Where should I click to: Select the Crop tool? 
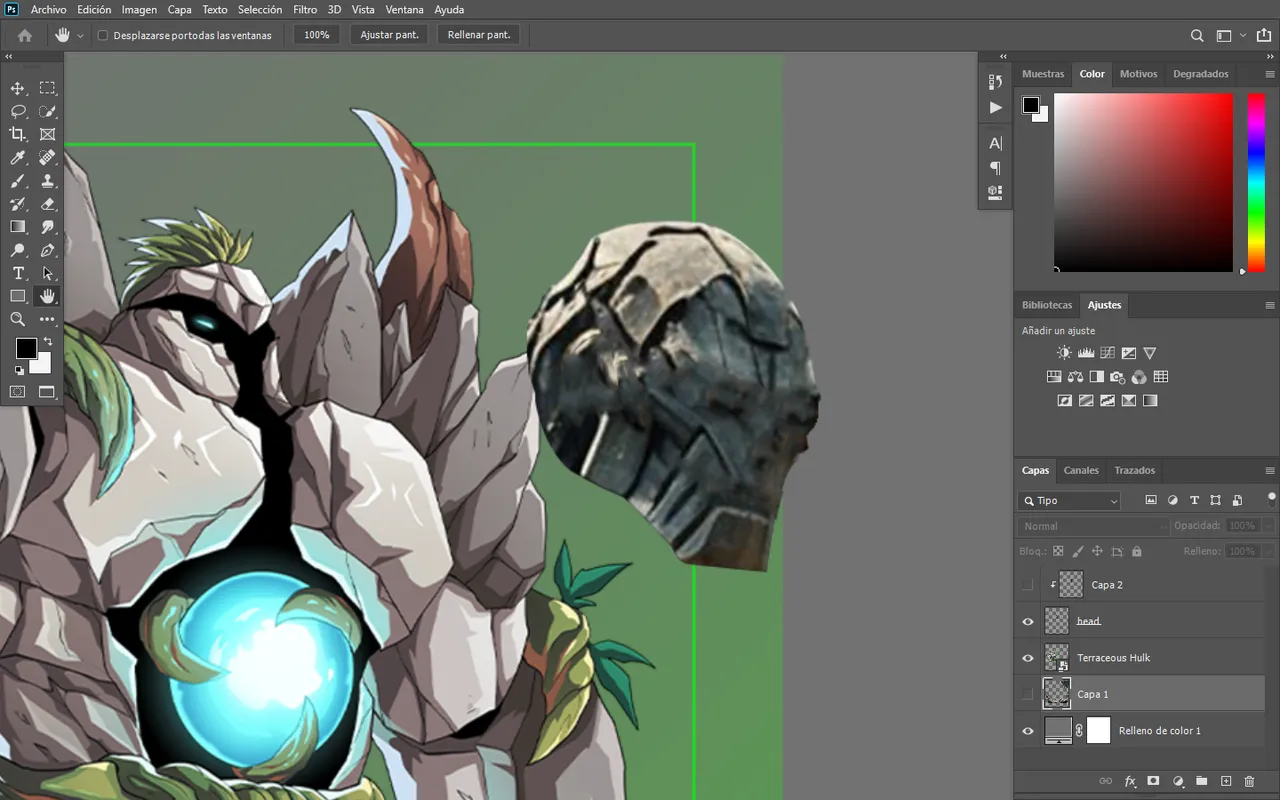18,135
